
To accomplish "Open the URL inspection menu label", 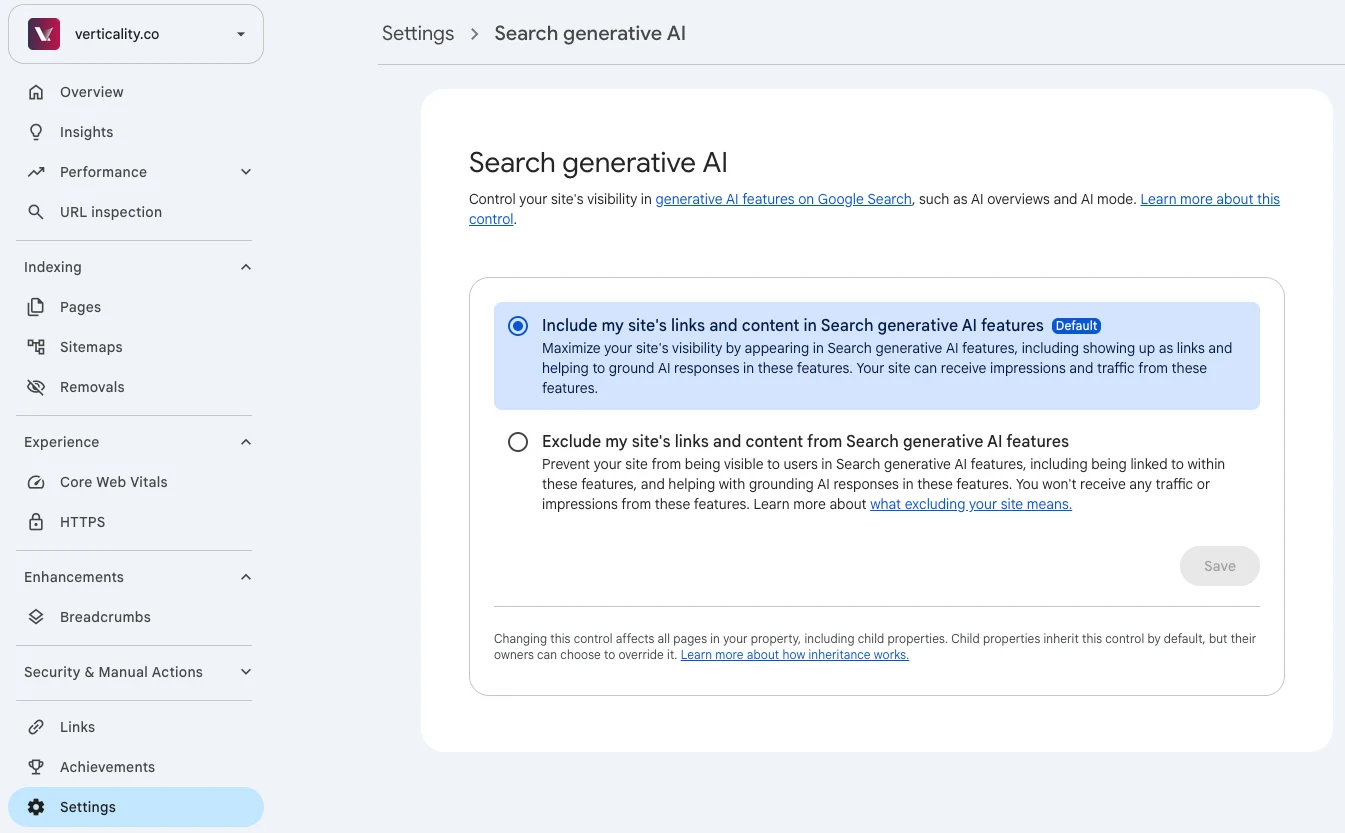I will (111, 212).
